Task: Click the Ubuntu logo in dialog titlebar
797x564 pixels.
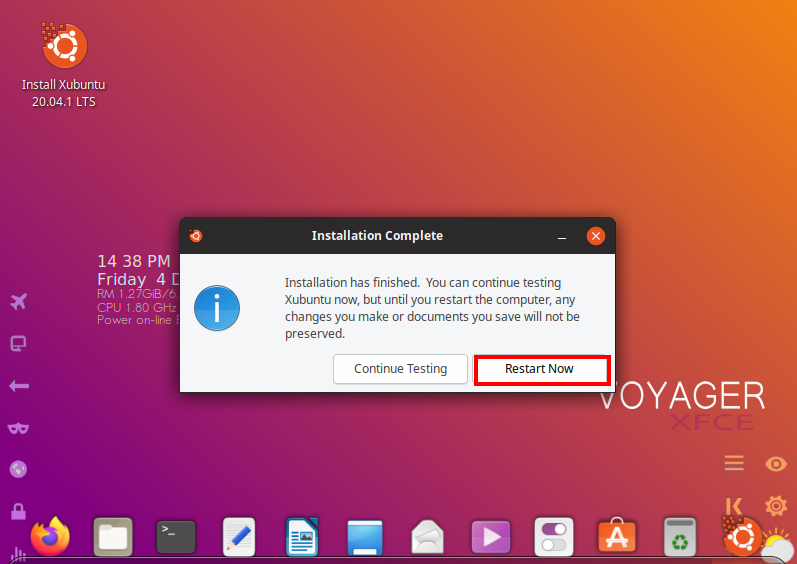Action: 196,236
